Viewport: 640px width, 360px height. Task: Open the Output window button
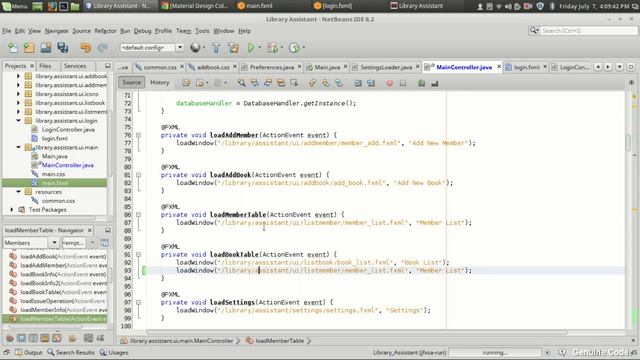coord(29,352)
